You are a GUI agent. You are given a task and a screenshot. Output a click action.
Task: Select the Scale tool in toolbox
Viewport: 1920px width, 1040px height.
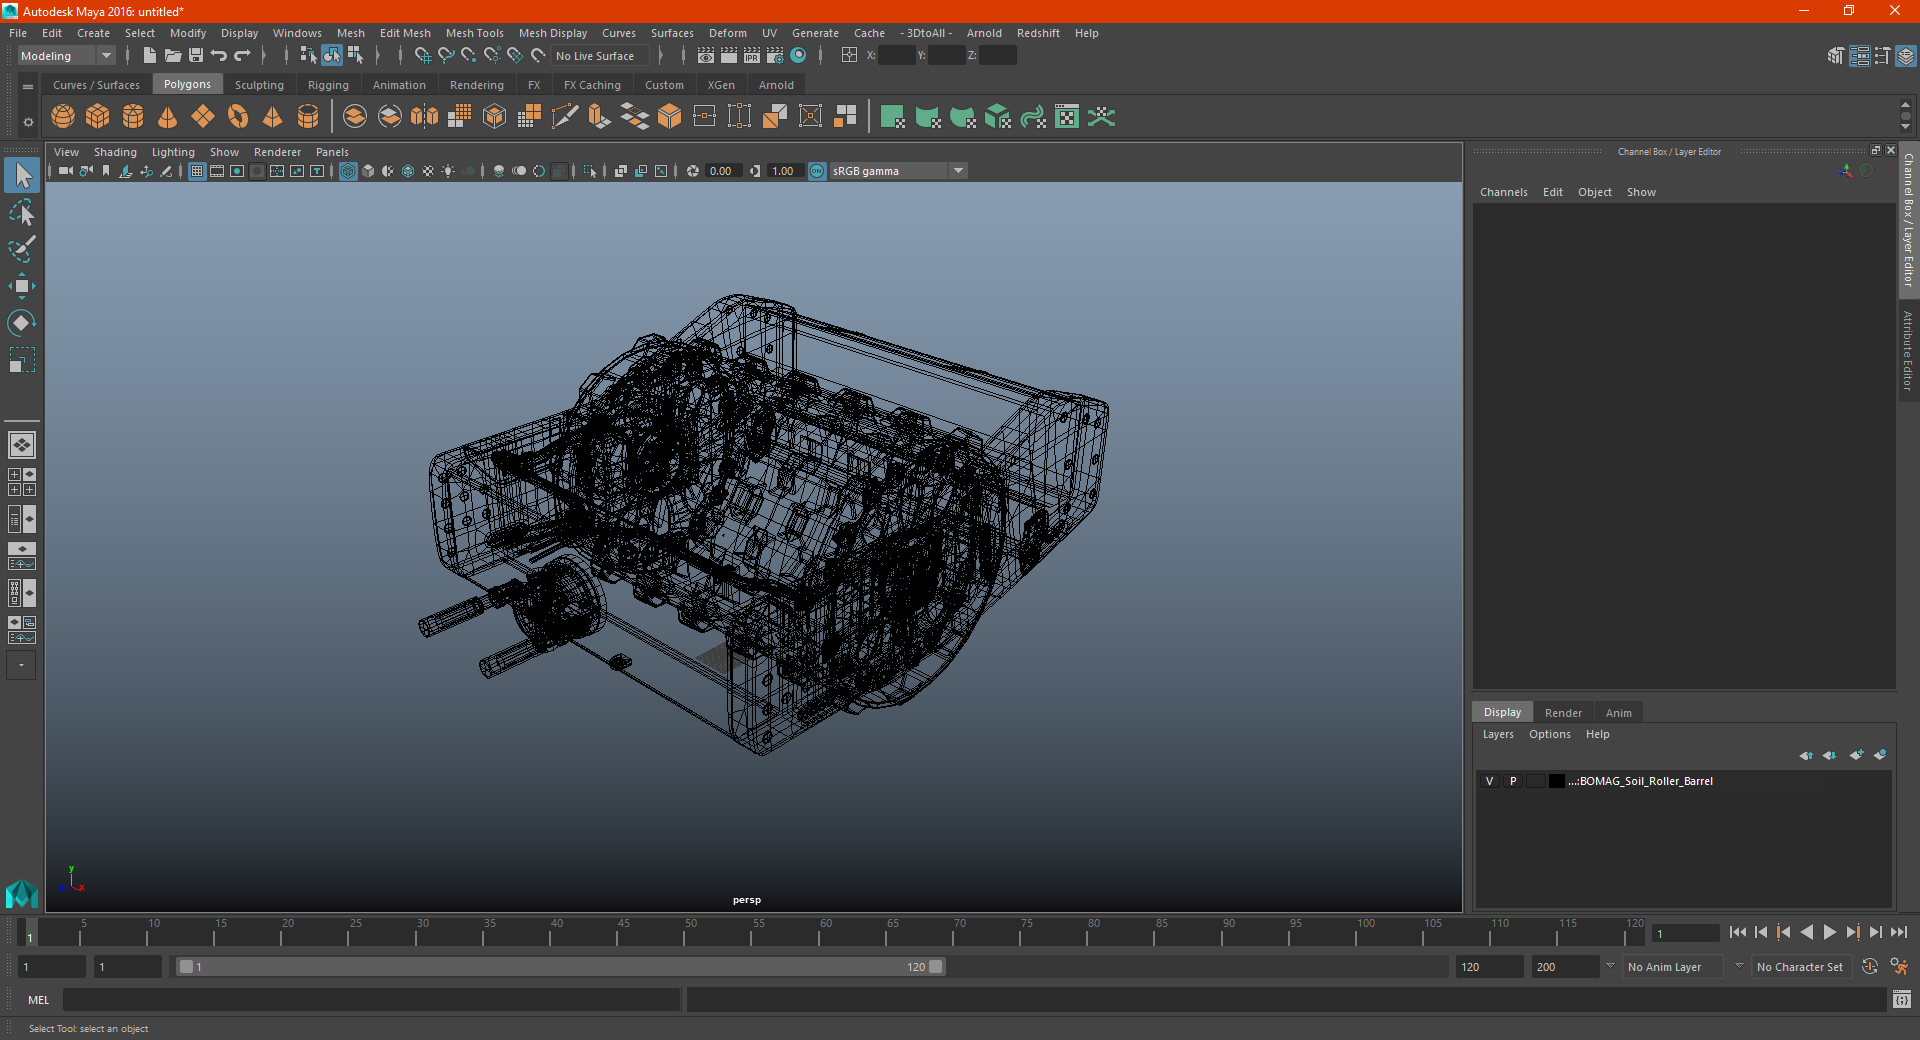point(22,360)
